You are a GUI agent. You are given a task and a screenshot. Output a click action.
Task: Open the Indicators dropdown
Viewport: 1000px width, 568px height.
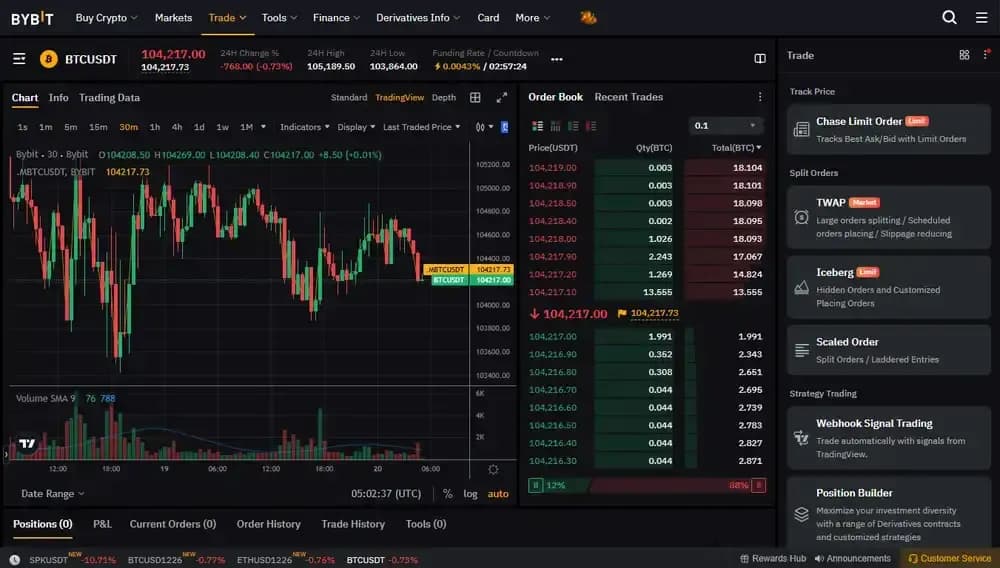pyautogui.click(x=305, y=127)
